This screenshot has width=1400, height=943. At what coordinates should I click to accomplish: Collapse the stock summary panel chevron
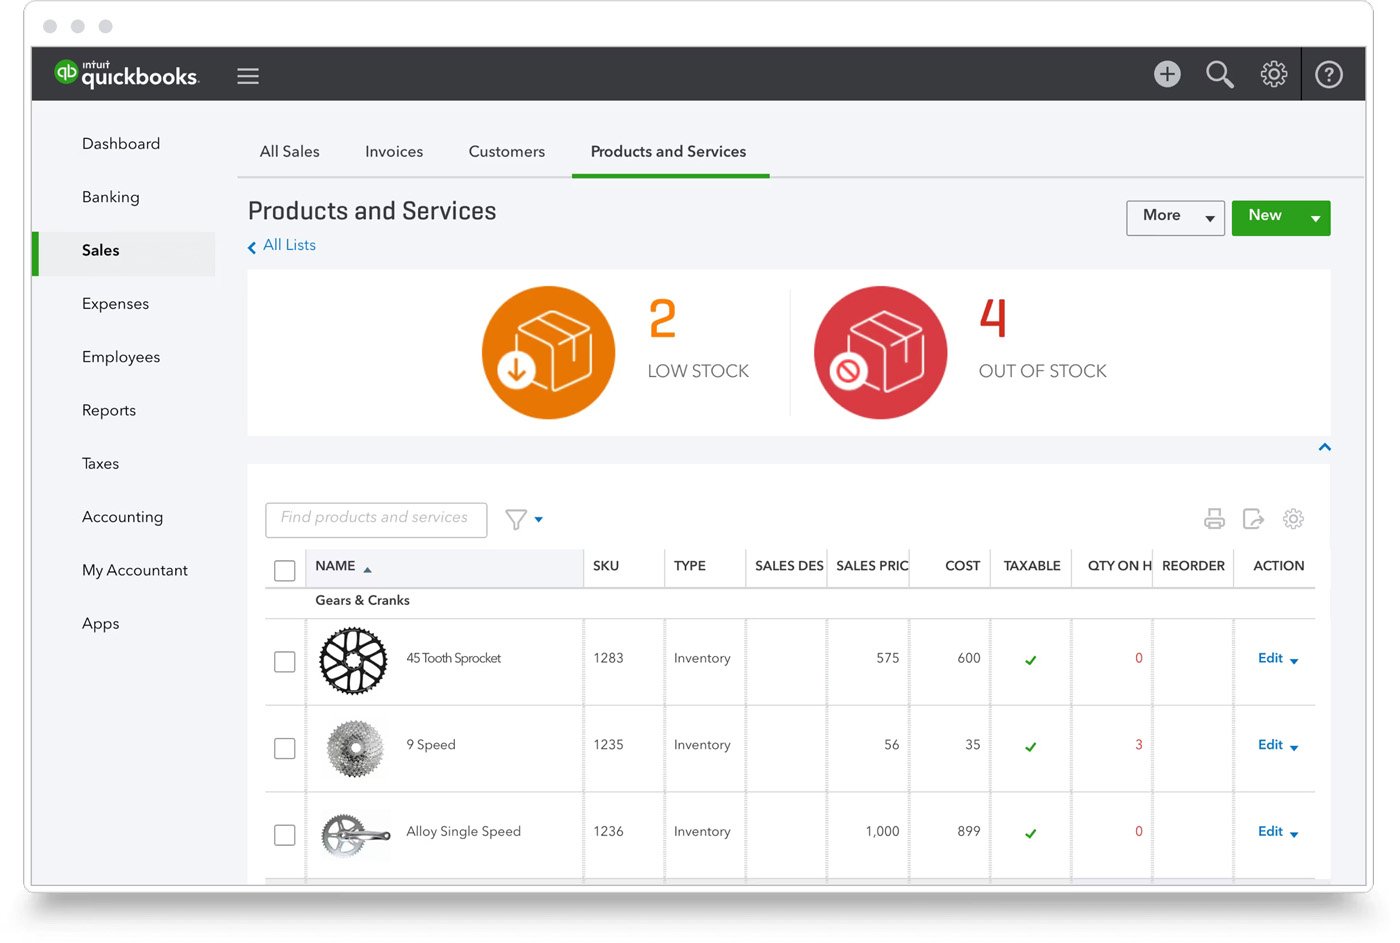(x=1324, y=448)
